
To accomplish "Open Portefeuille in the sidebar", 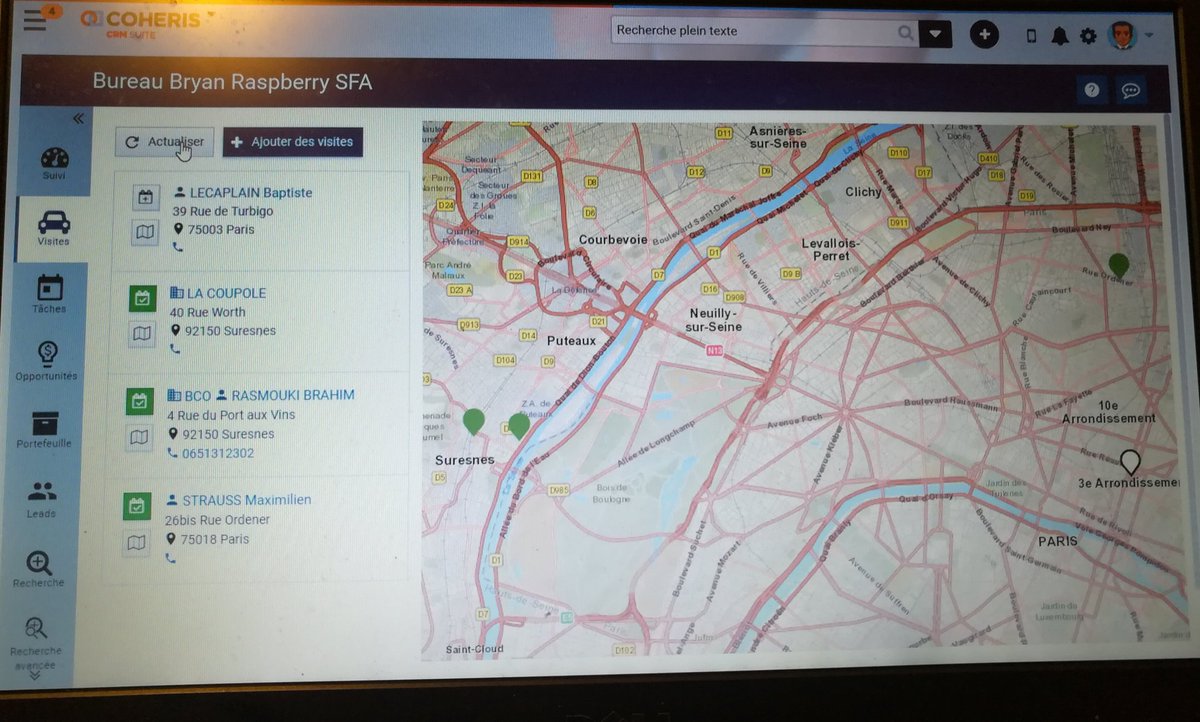I will coord(45,429).
